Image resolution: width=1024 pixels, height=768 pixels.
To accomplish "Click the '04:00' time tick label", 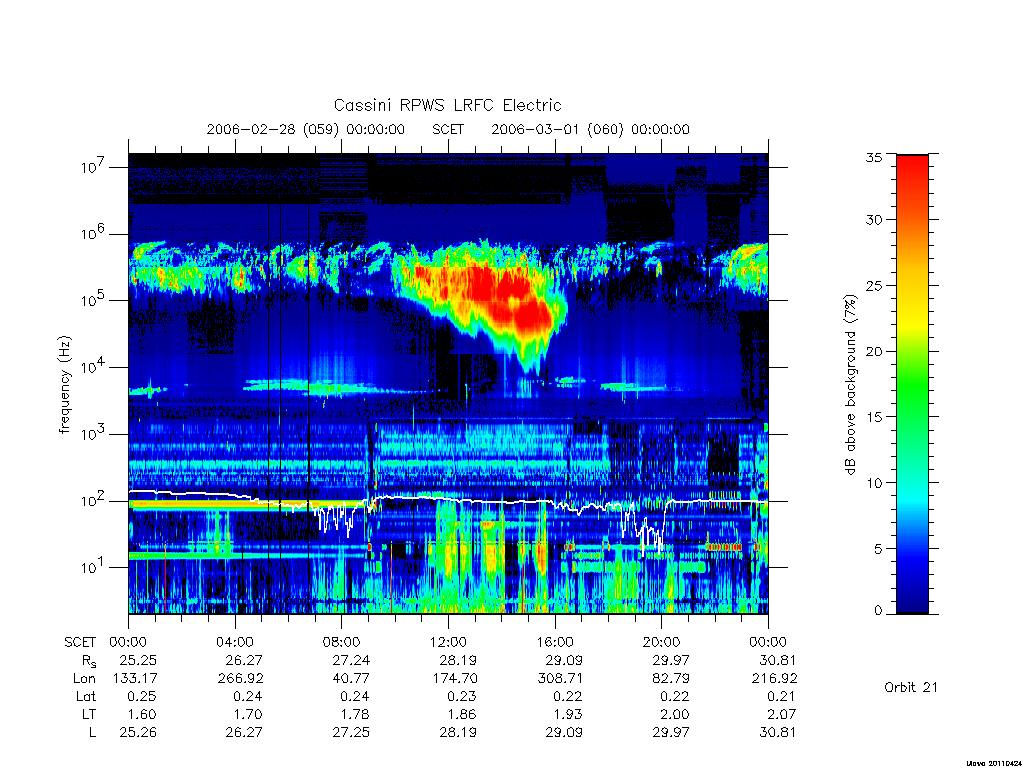I will coord(234,642).
